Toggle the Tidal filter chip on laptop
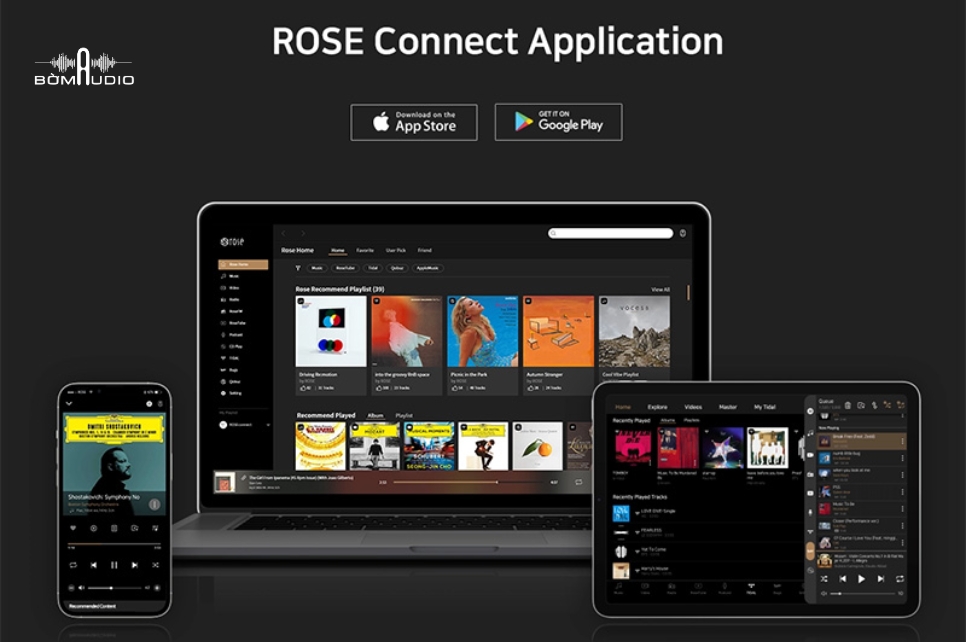 (x=373, y=268)
